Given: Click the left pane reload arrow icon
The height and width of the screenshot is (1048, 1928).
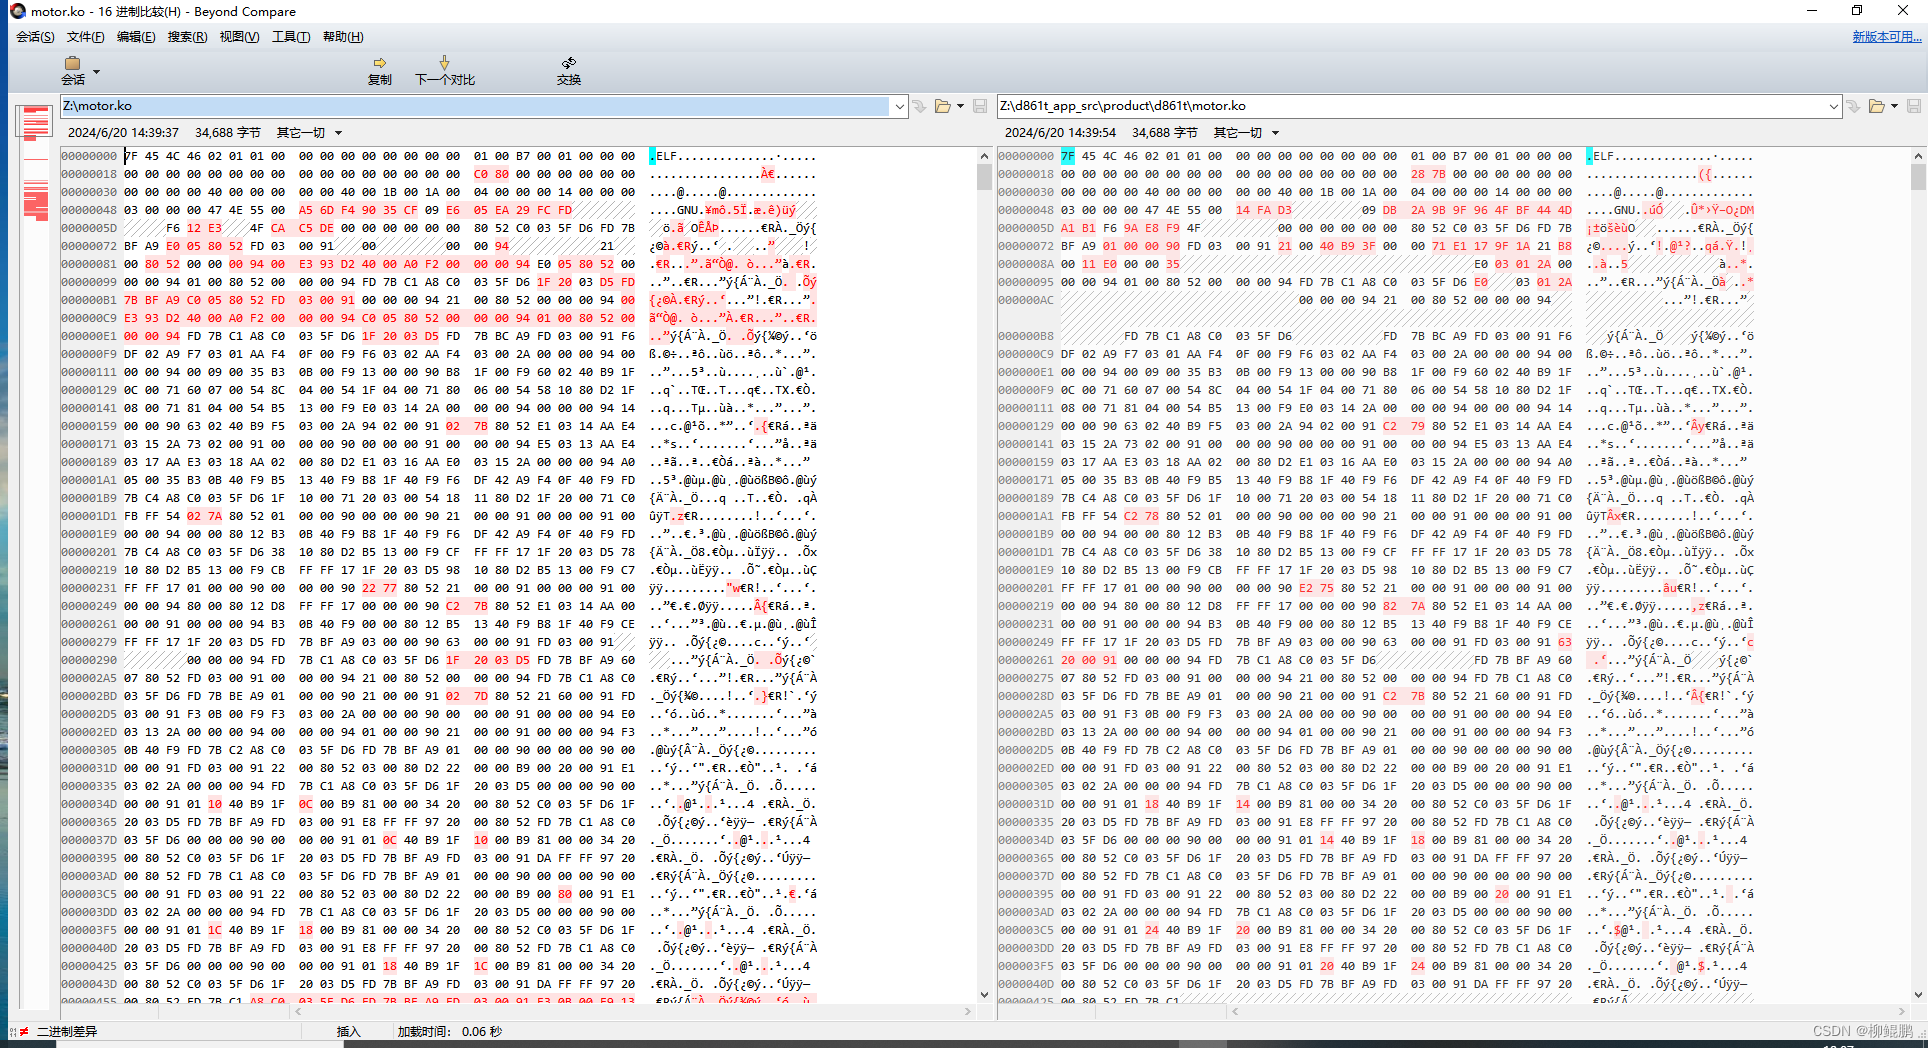Looking at the screenshot, I should (920, 106).
